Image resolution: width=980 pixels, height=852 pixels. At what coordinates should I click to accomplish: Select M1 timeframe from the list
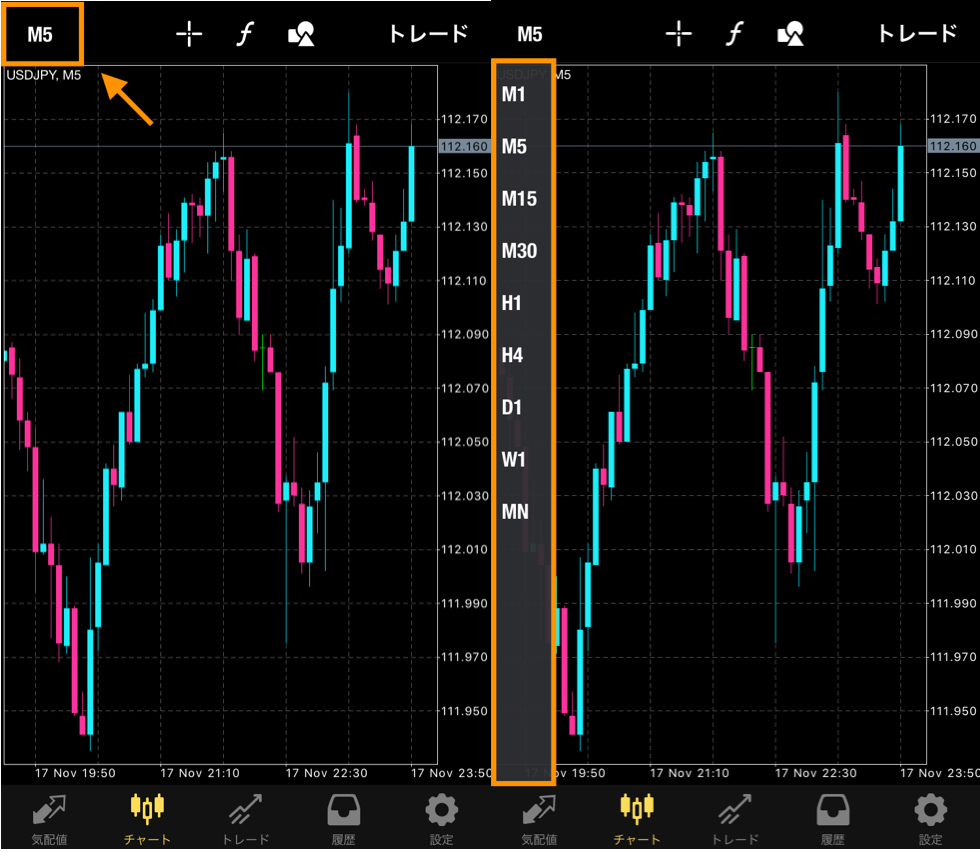pos(513,94)
